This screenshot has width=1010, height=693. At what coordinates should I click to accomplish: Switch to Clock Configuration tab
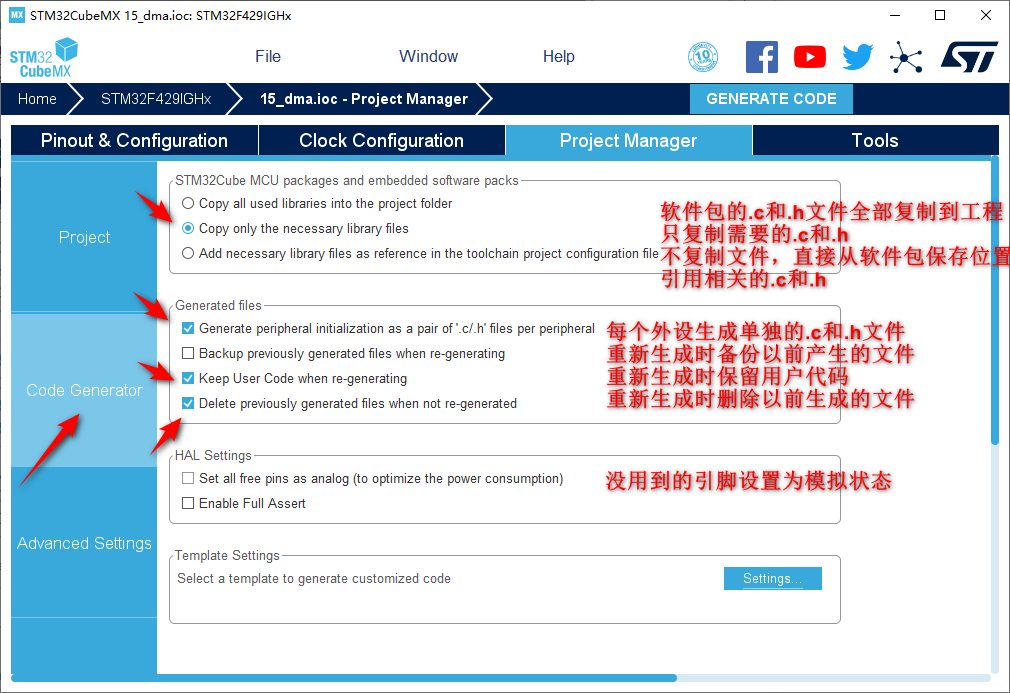point(381,141)
